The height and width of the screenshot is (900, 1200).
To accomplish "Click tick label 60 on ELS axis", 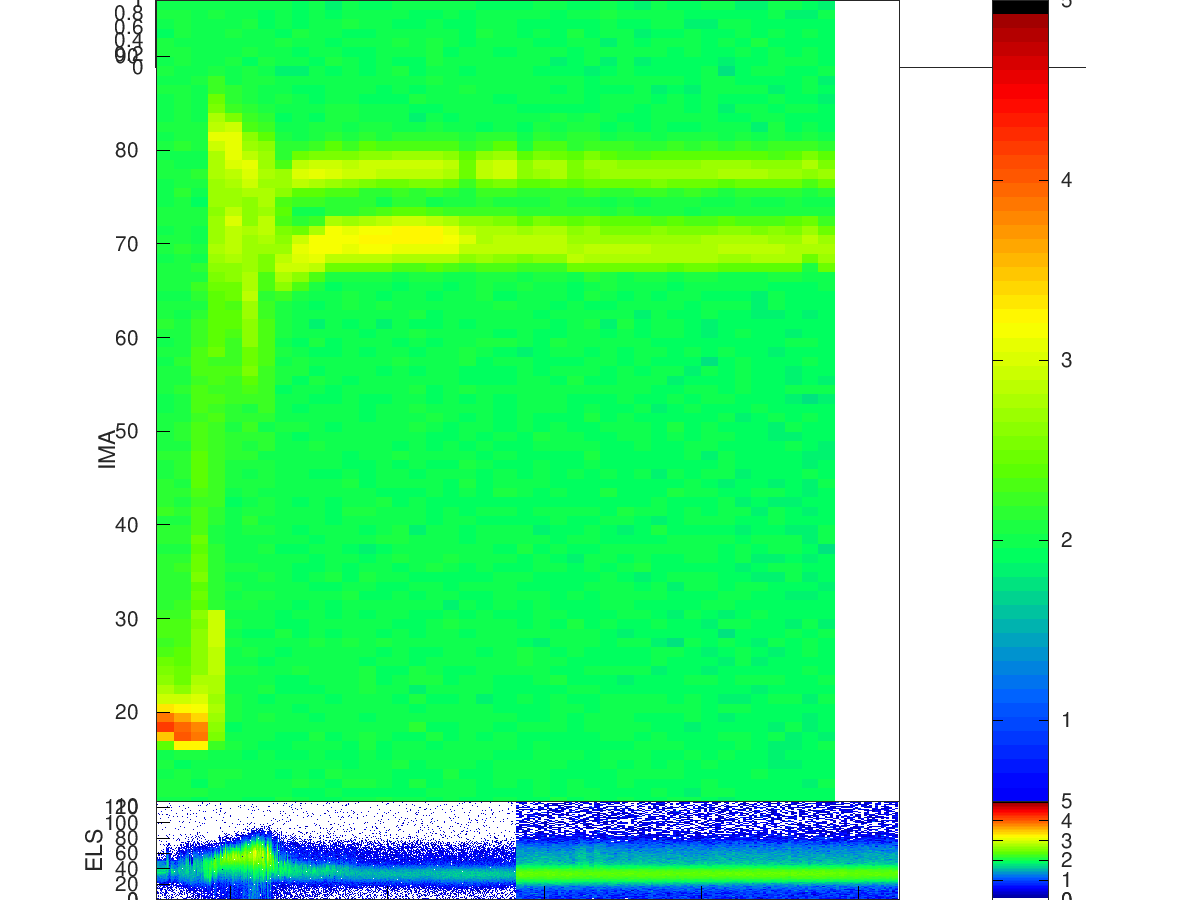I will click(x=126, y=851).
